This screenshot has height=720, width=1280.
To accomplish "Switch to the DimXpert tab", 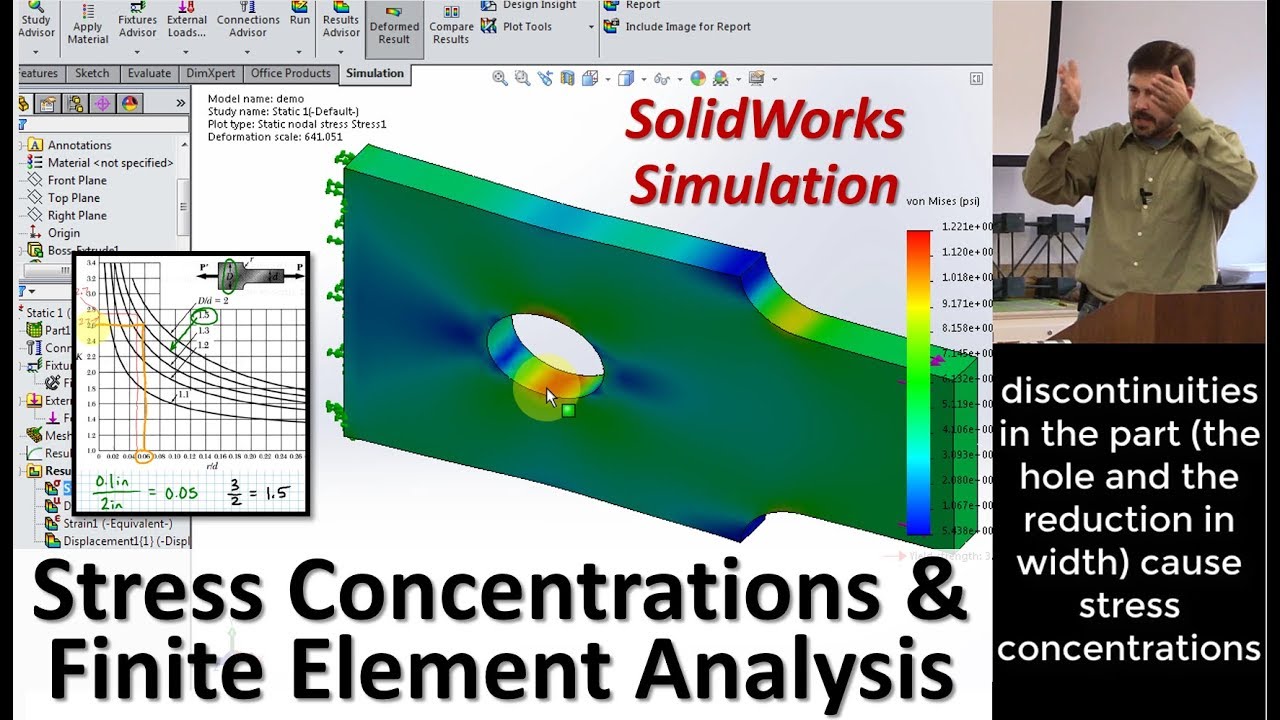I will tap(213, 73).
